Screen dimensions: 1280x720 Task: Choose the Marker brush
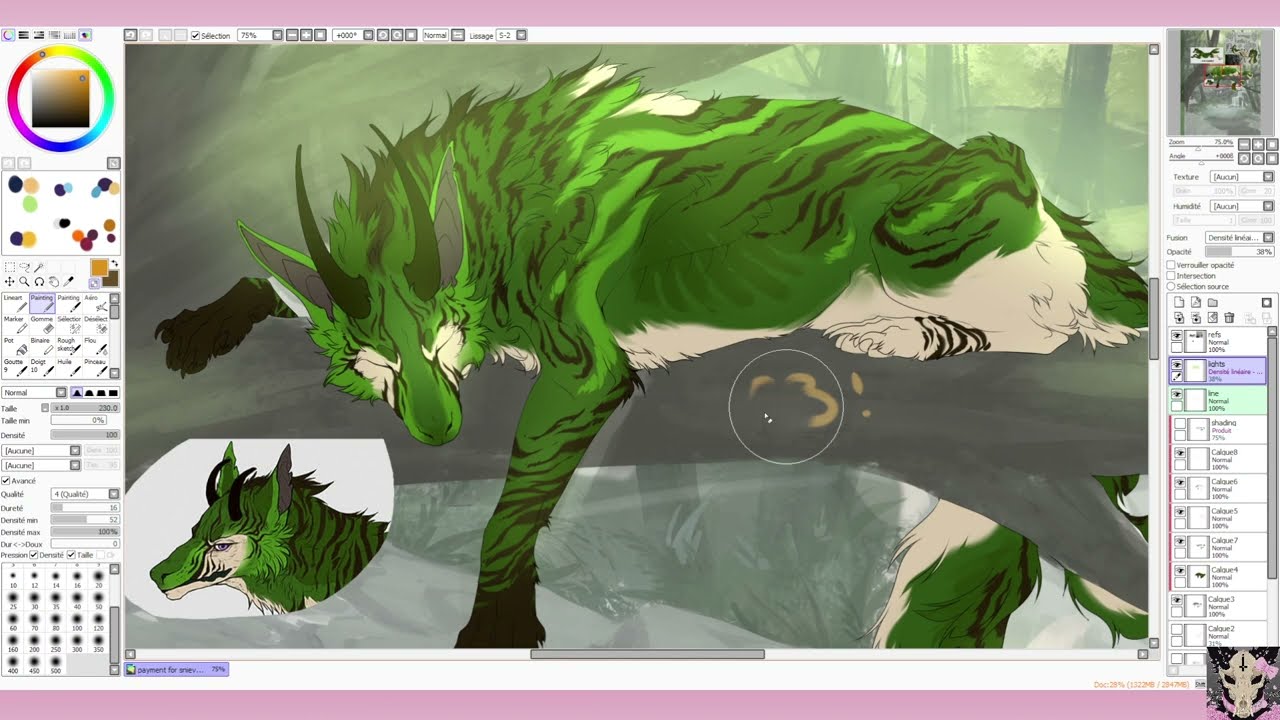[15, 325]
